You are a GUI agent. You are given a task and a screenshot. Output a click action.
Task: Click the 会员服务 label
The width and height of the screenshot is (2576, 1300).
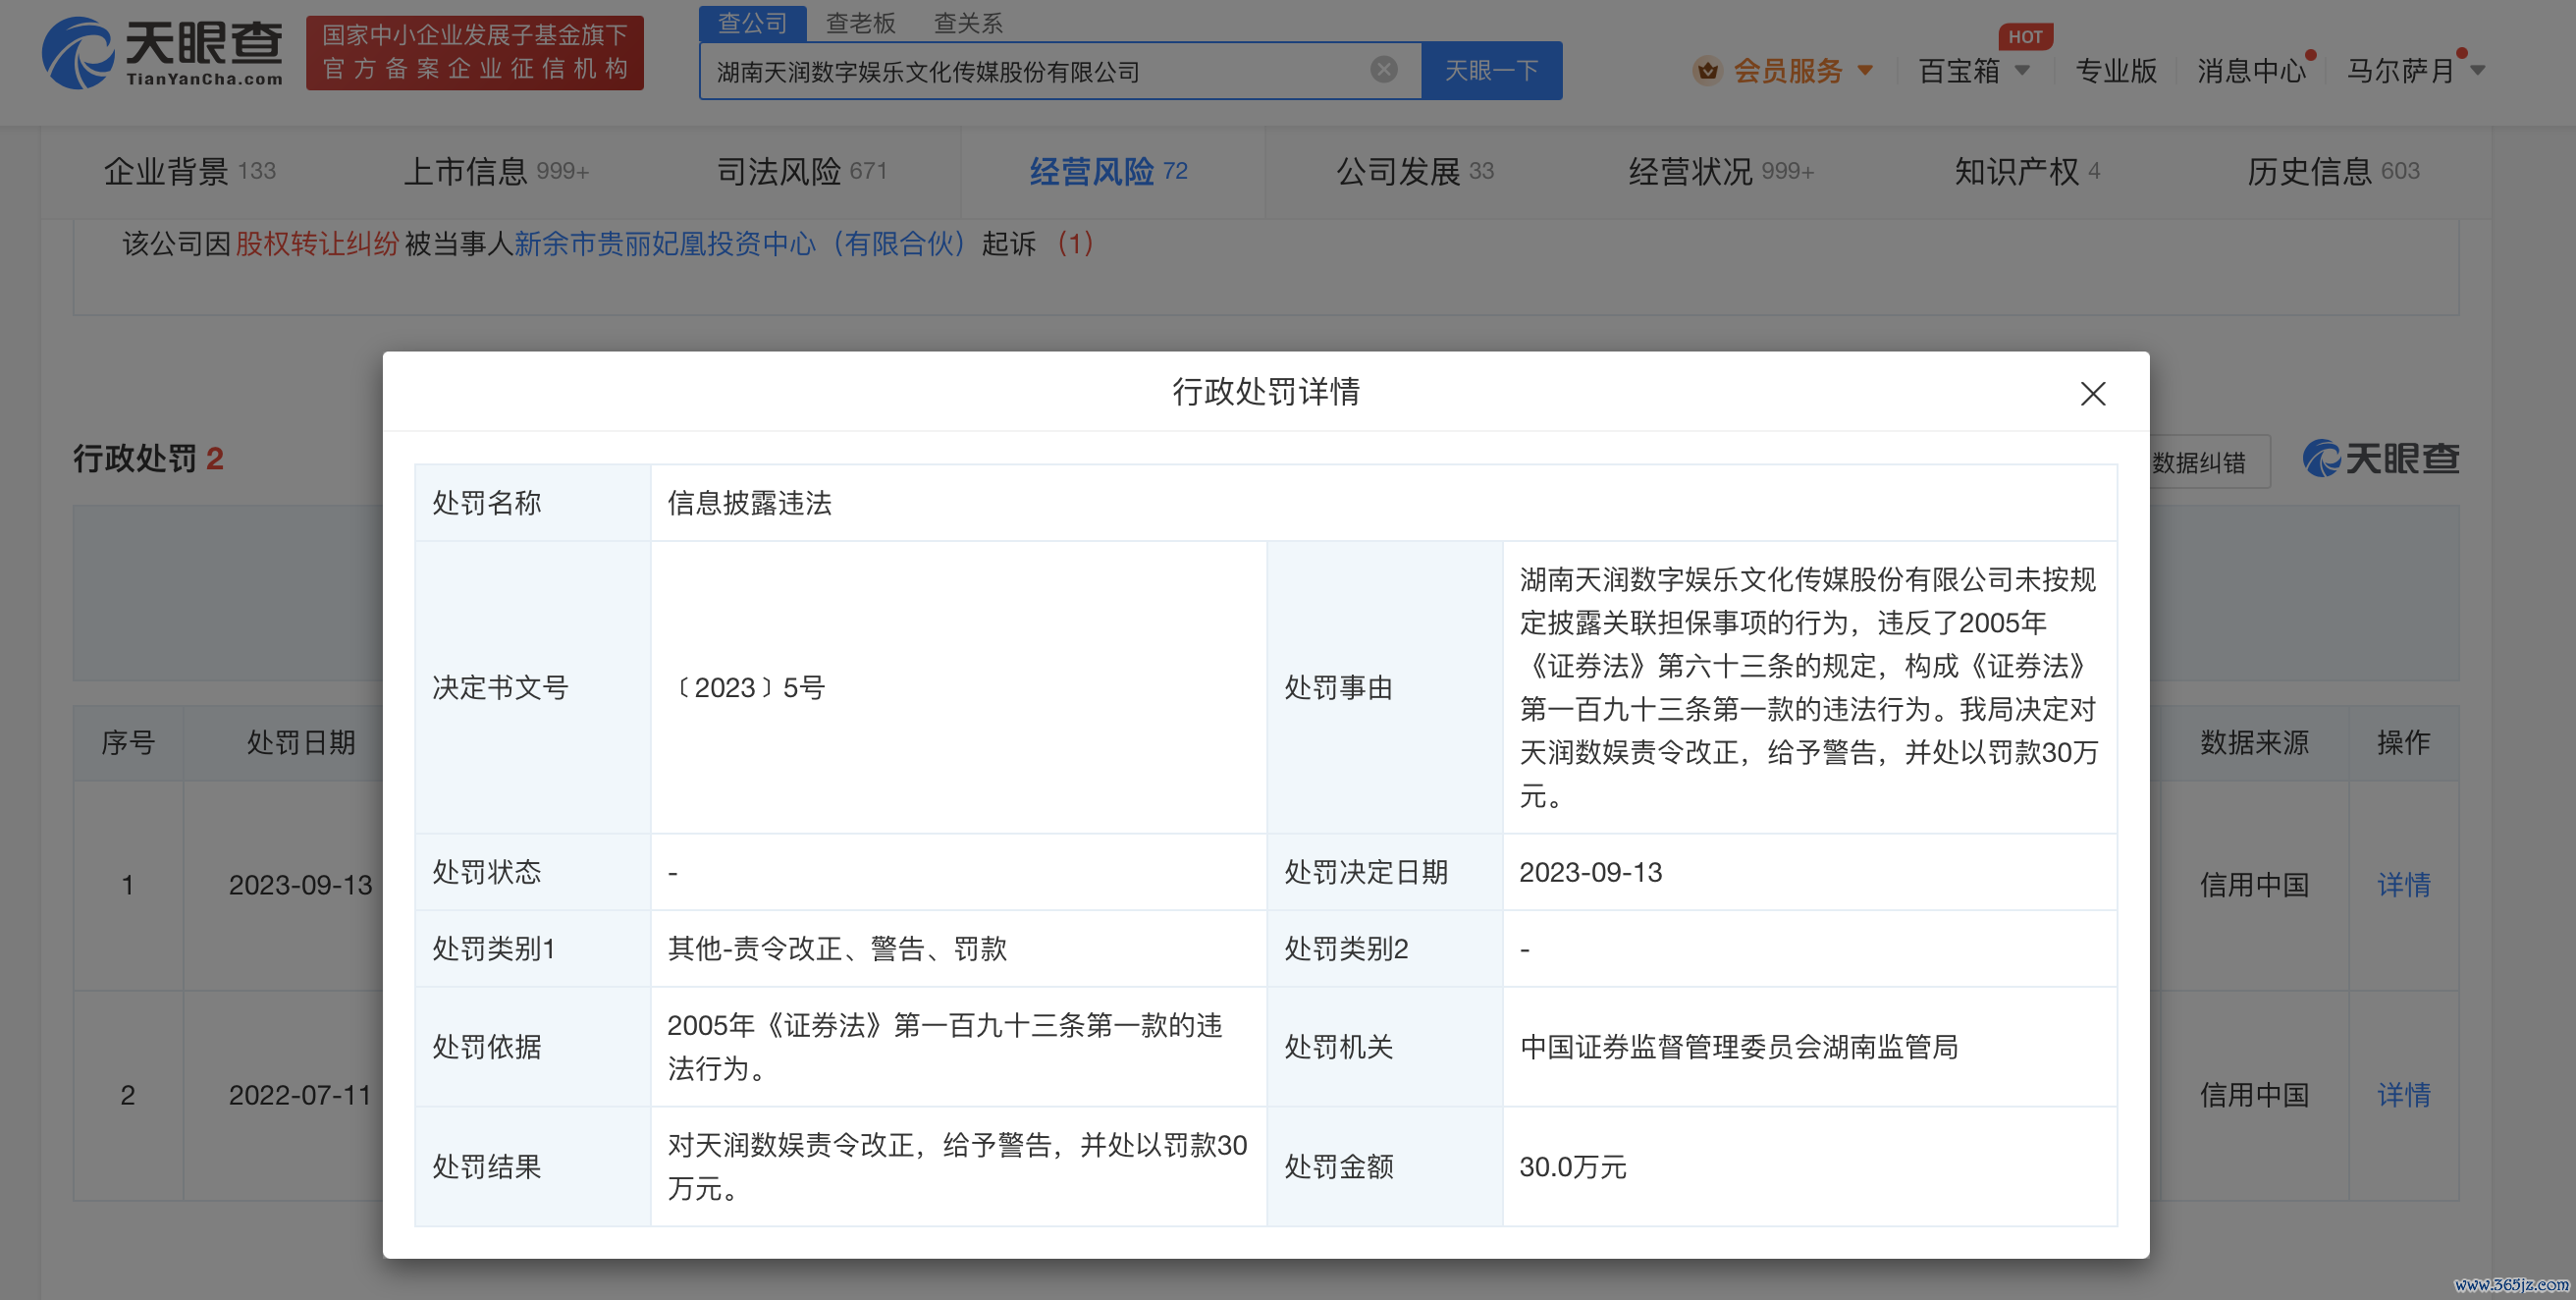(x=1788, y=71)
